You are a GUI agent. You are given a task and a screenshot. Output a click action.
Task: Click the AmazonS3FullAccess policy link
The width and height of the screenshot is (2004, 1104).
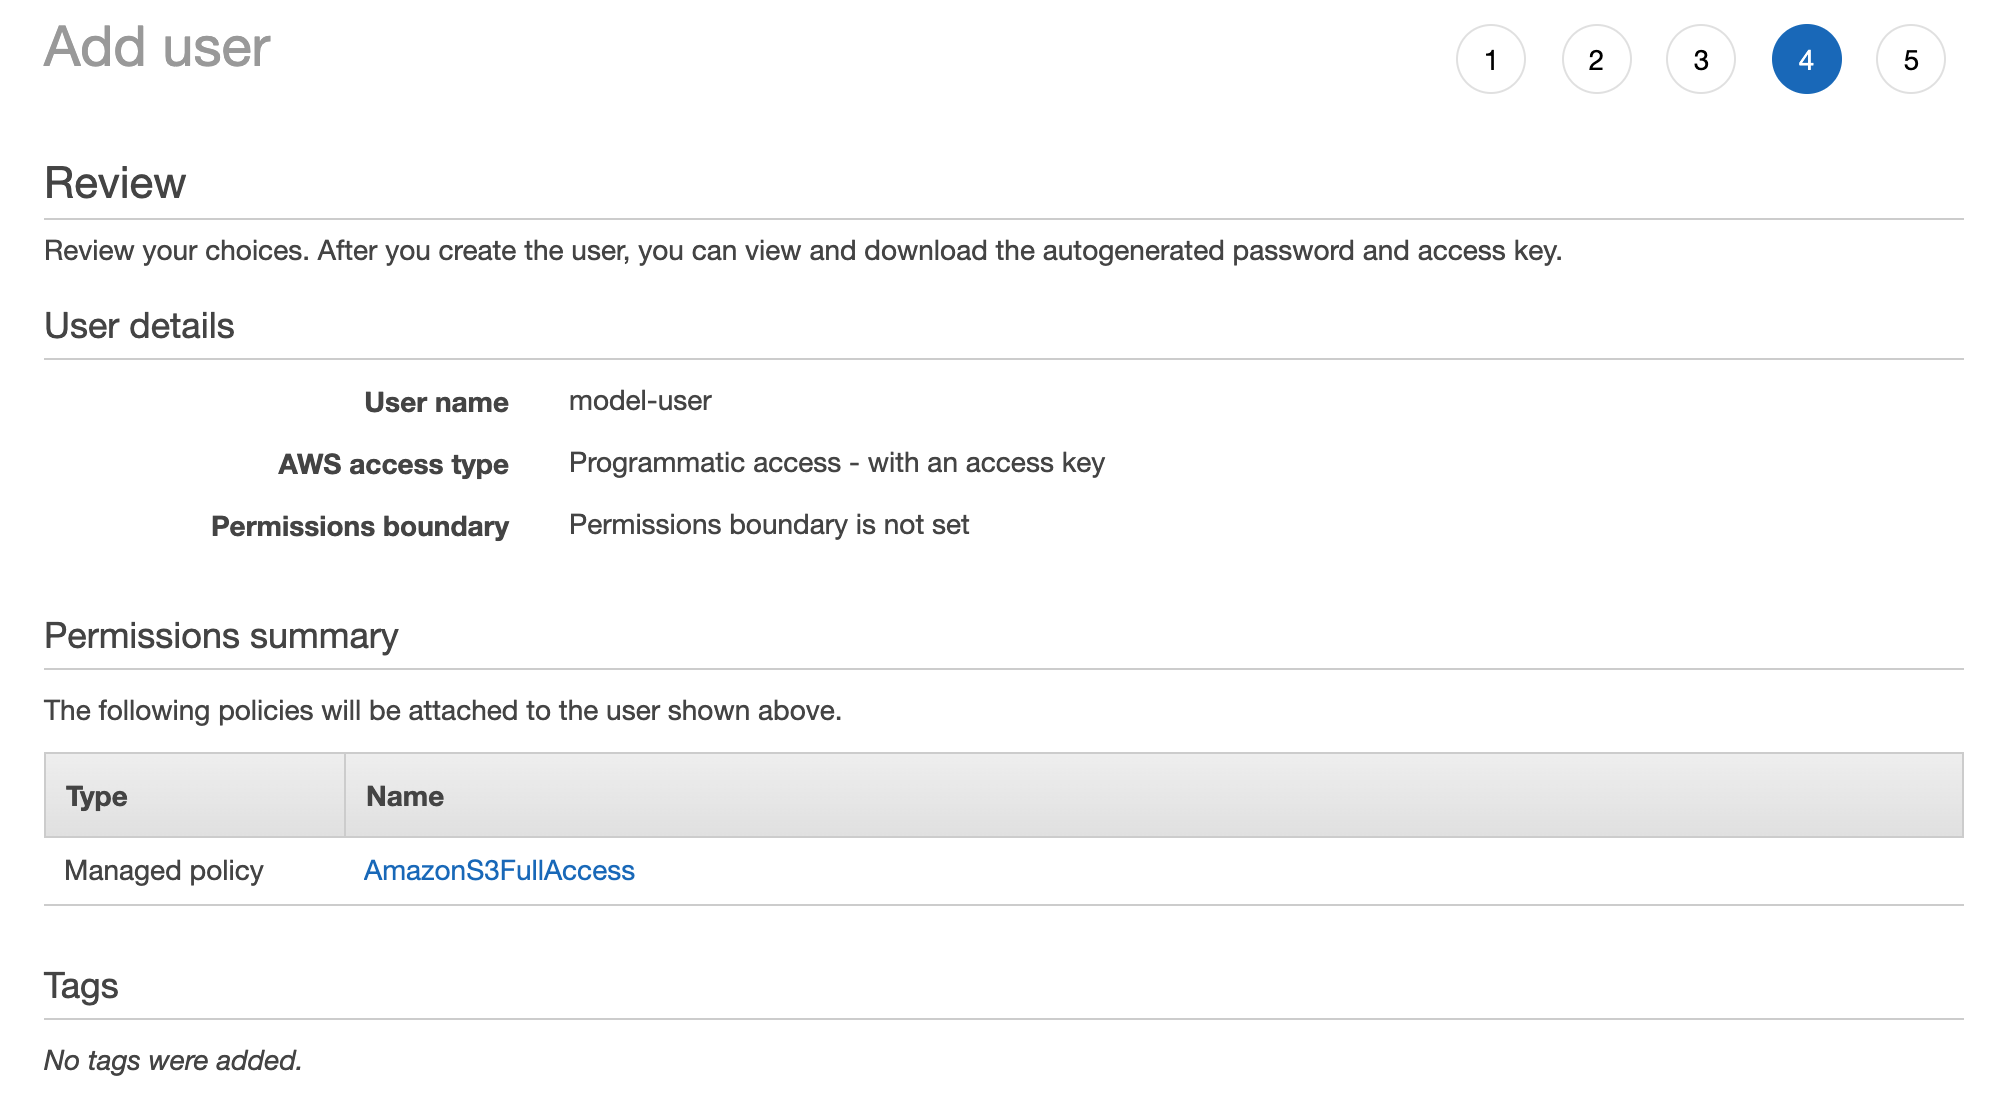(499, 870)
